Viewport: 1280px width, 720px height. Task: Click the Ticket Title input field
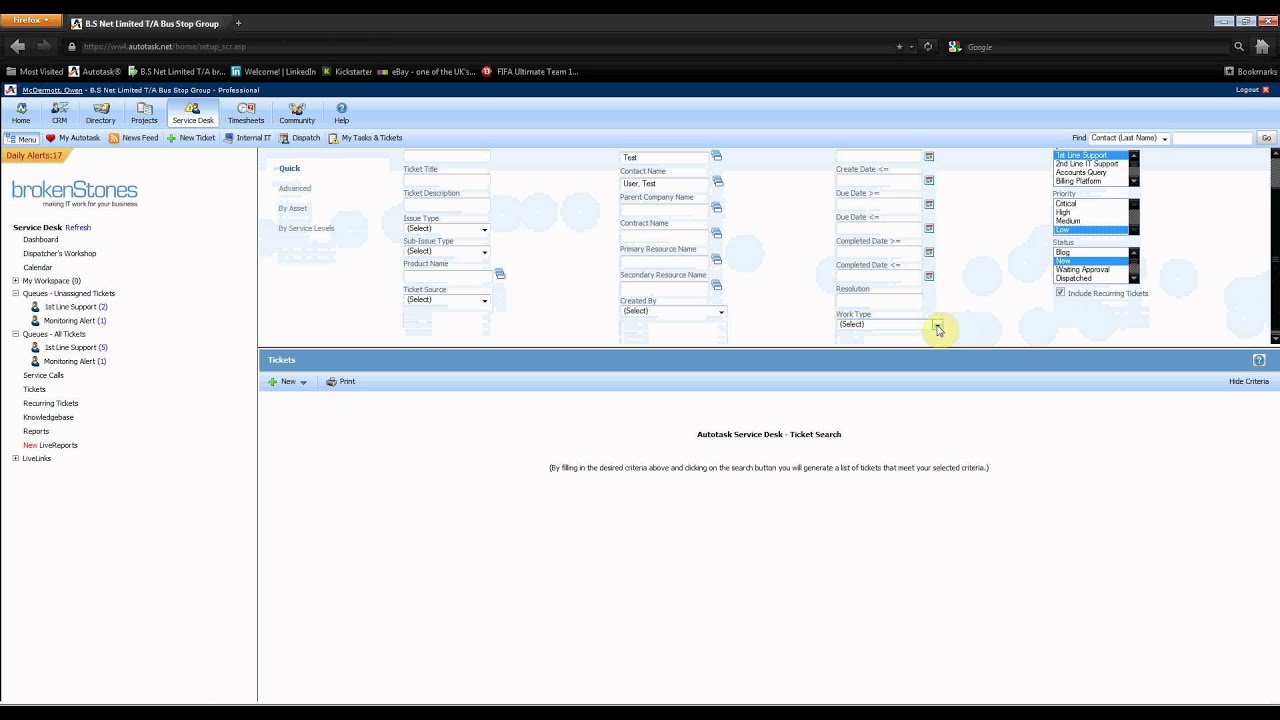pyautogui.click(x=447, y=182)
